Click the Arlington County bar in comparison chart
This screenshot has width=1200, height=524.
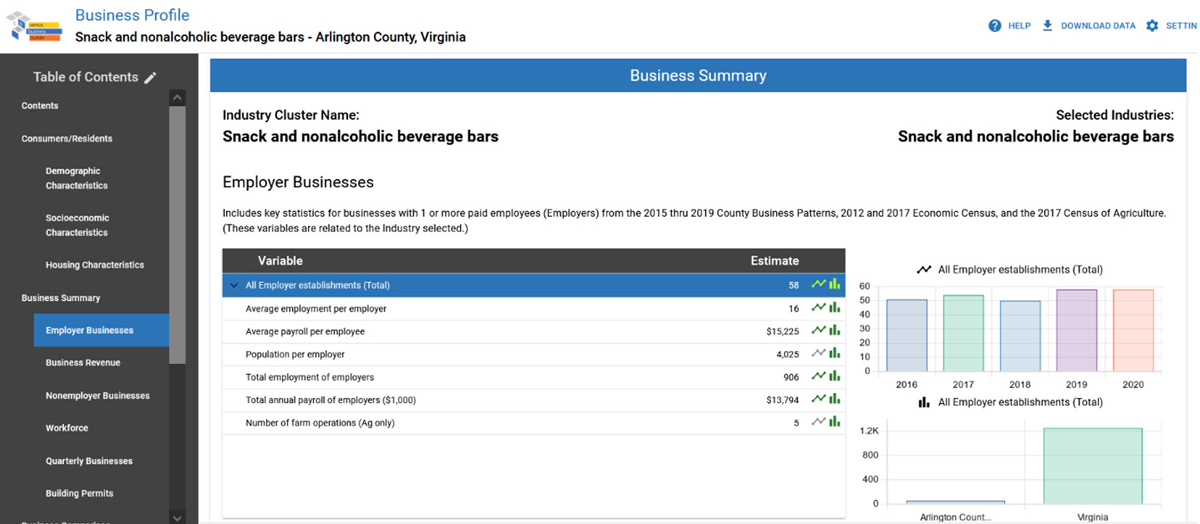click(x=955, y=502)
